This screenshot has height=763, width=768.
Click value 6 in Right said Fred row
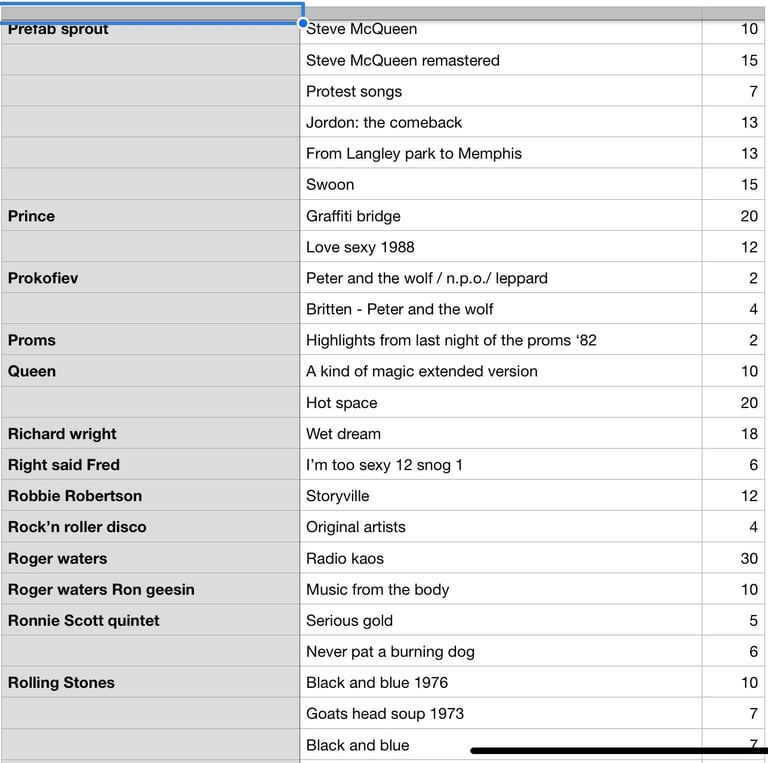click(x=733, y=464)
